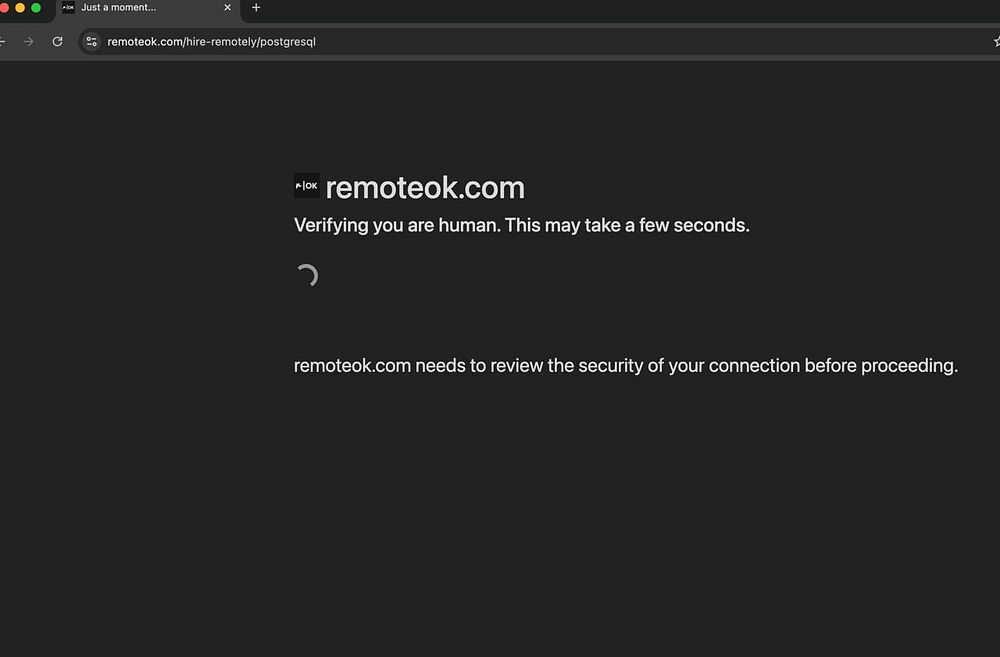This screenshot has height=657, width=1000.
Task: Click the remoteok.com page heading
Action: 425,188
